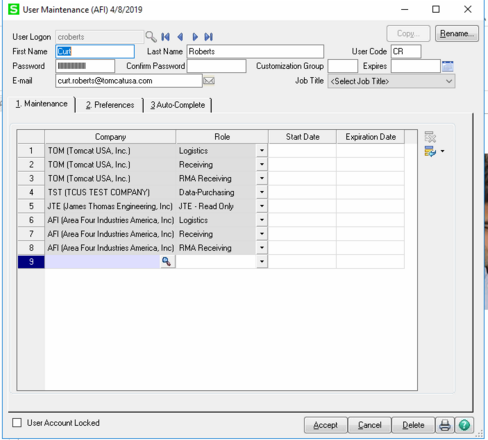Click the Accept button
The image size is (488, 440).
pos(325,425)
